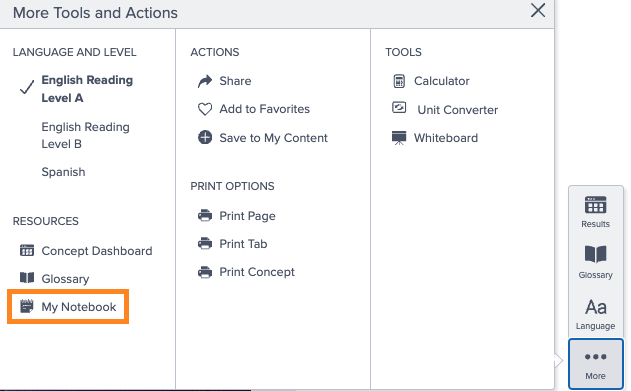Open Glossary in the side toolbar
Image resolution: width=631 pixels, height=391 pixels.
[x=596, y=262]
